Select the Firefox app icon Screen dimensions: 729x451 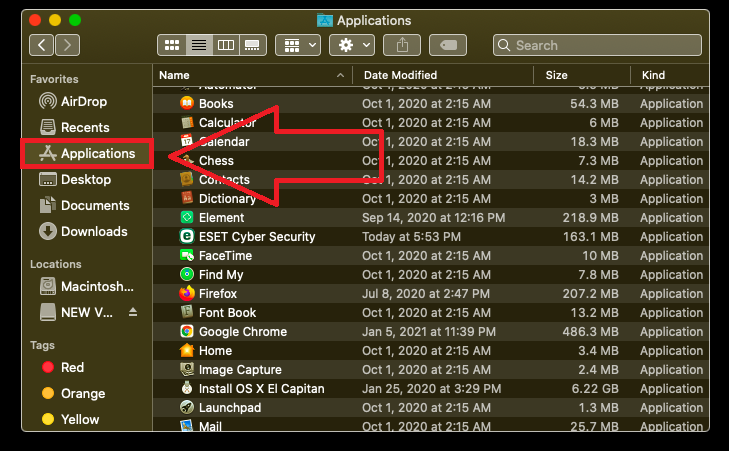pos(187,293)
